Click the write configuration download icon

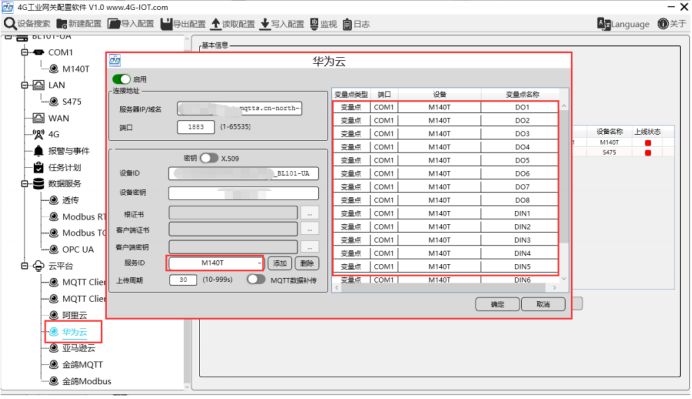pos(265,24)
